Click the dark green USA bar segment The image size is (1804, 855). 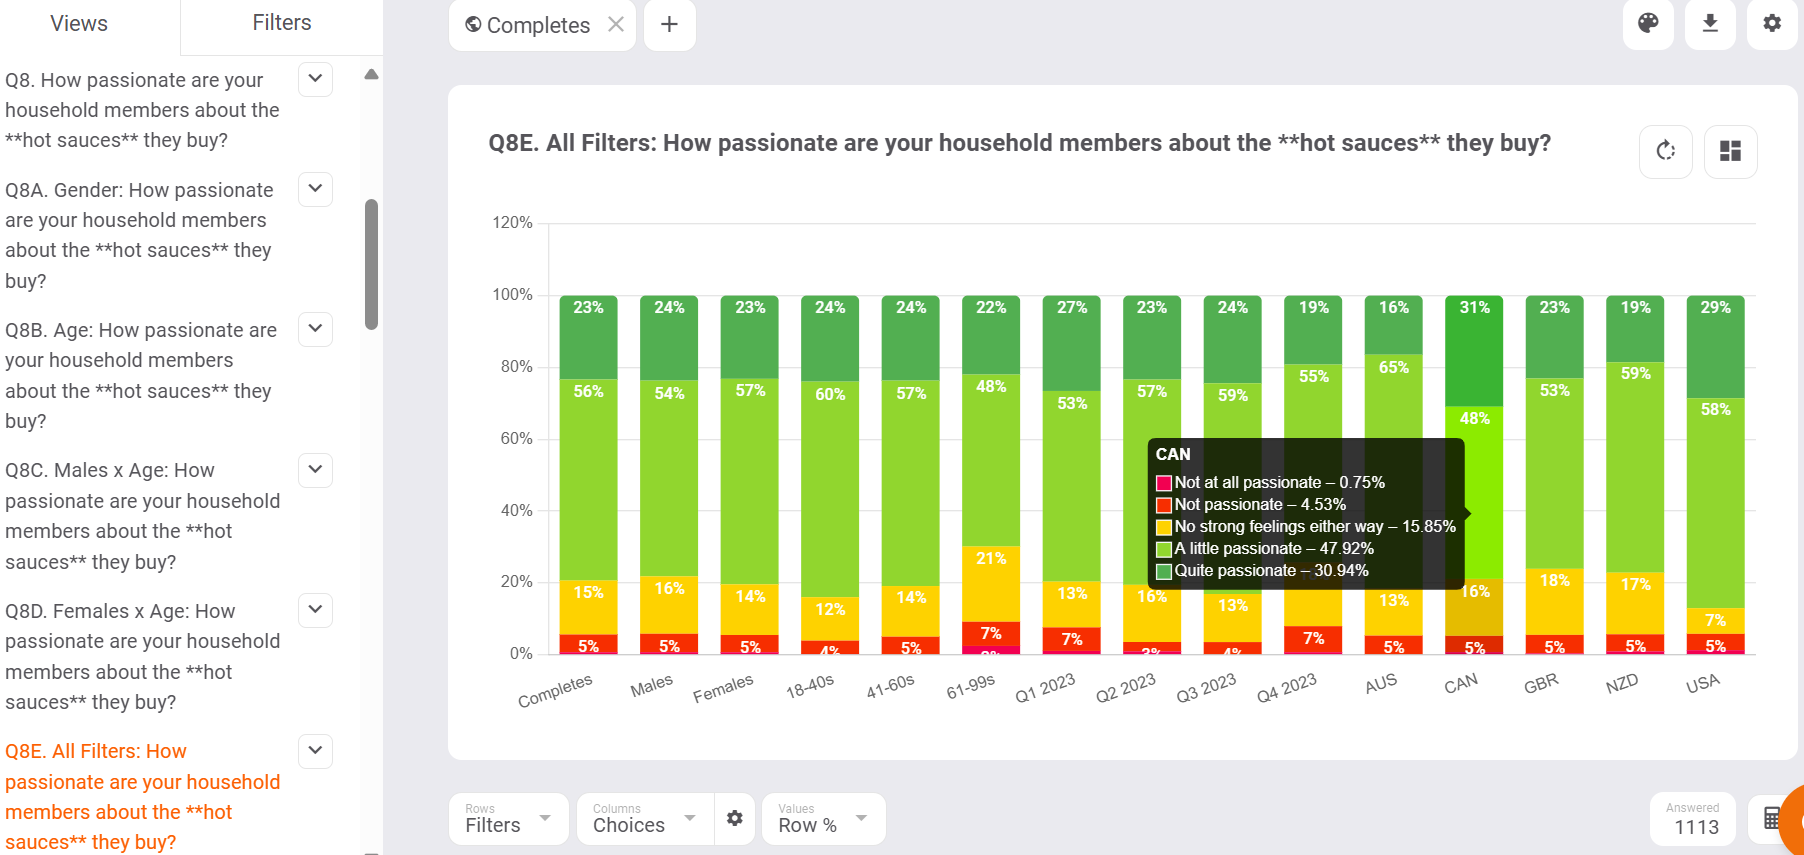(x=1715, y=346)
